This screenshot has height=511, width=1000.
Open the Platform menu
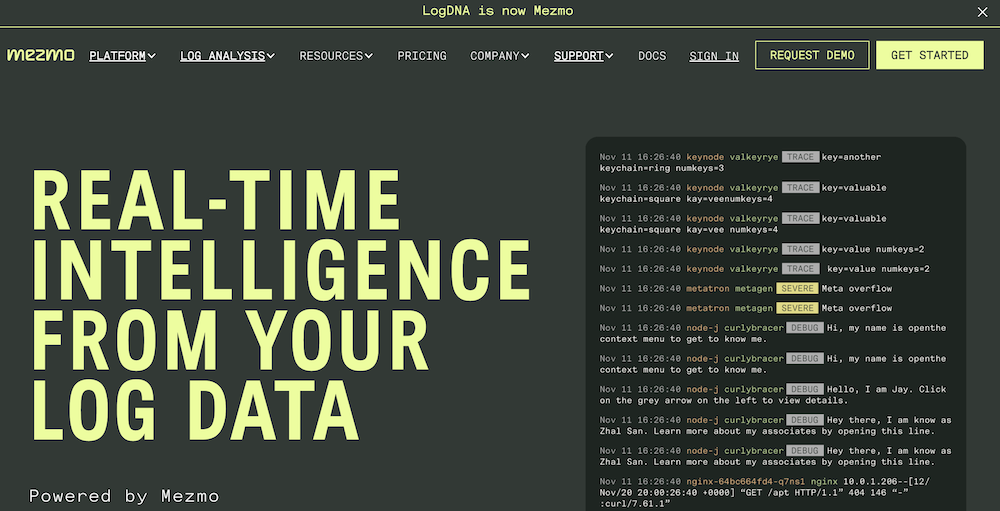click(117, 56)
